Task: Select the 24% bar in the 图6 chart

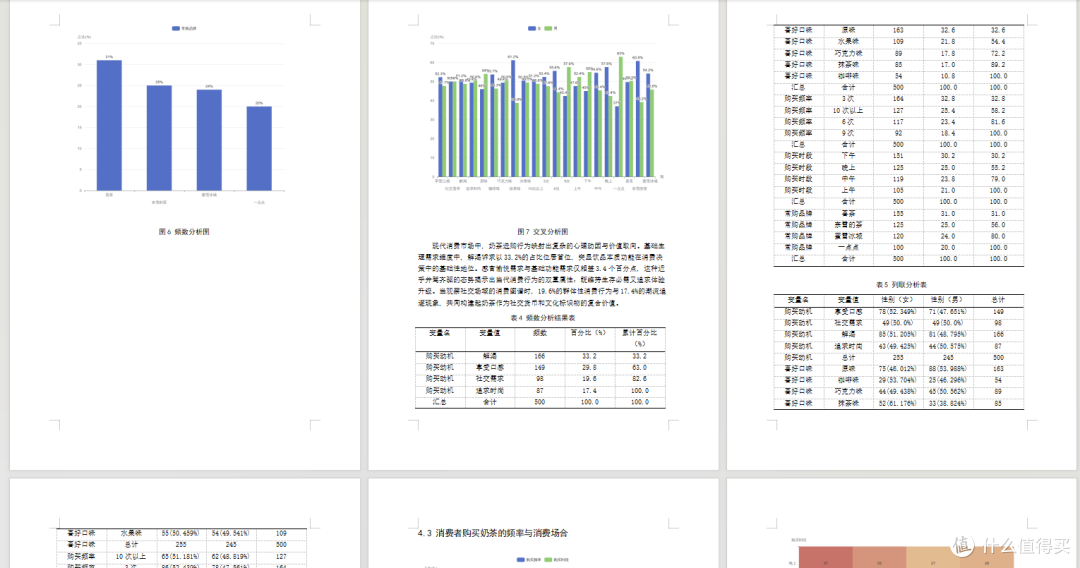Action: tap(209, 140)
